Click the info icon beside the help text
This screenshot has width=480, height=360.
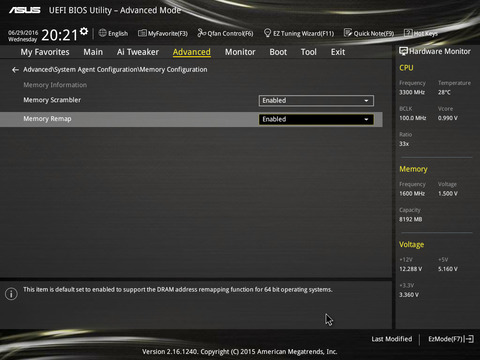tap(11, 294)
